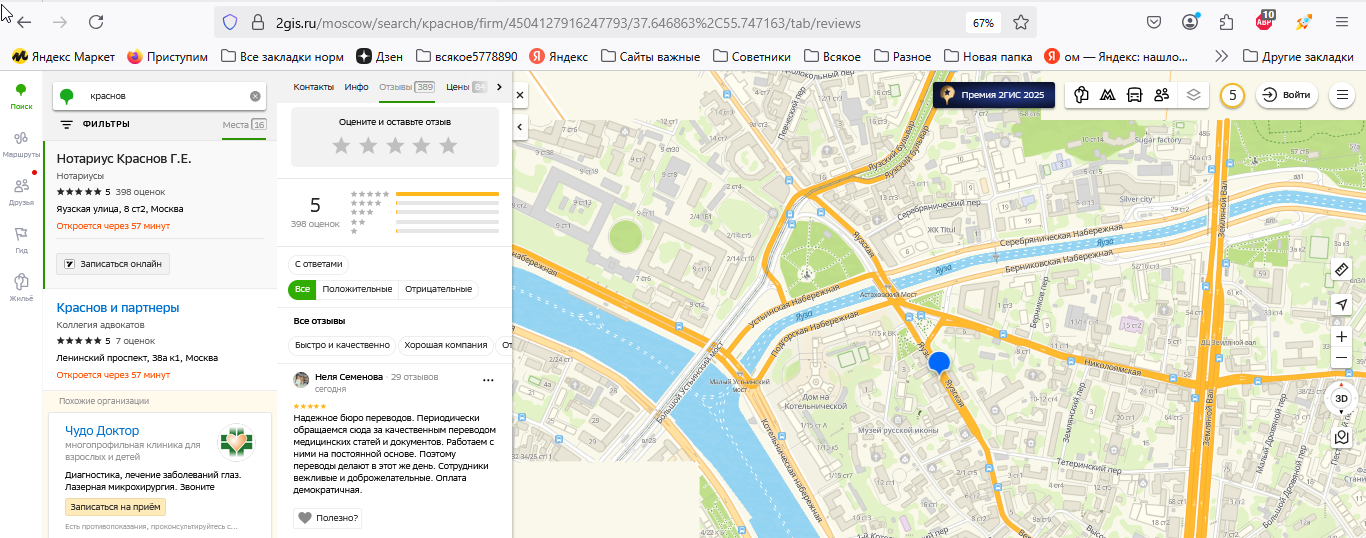Switch to the Цены tab
The width and height of the screenshot is (1366, 538).
coord(466,87)
